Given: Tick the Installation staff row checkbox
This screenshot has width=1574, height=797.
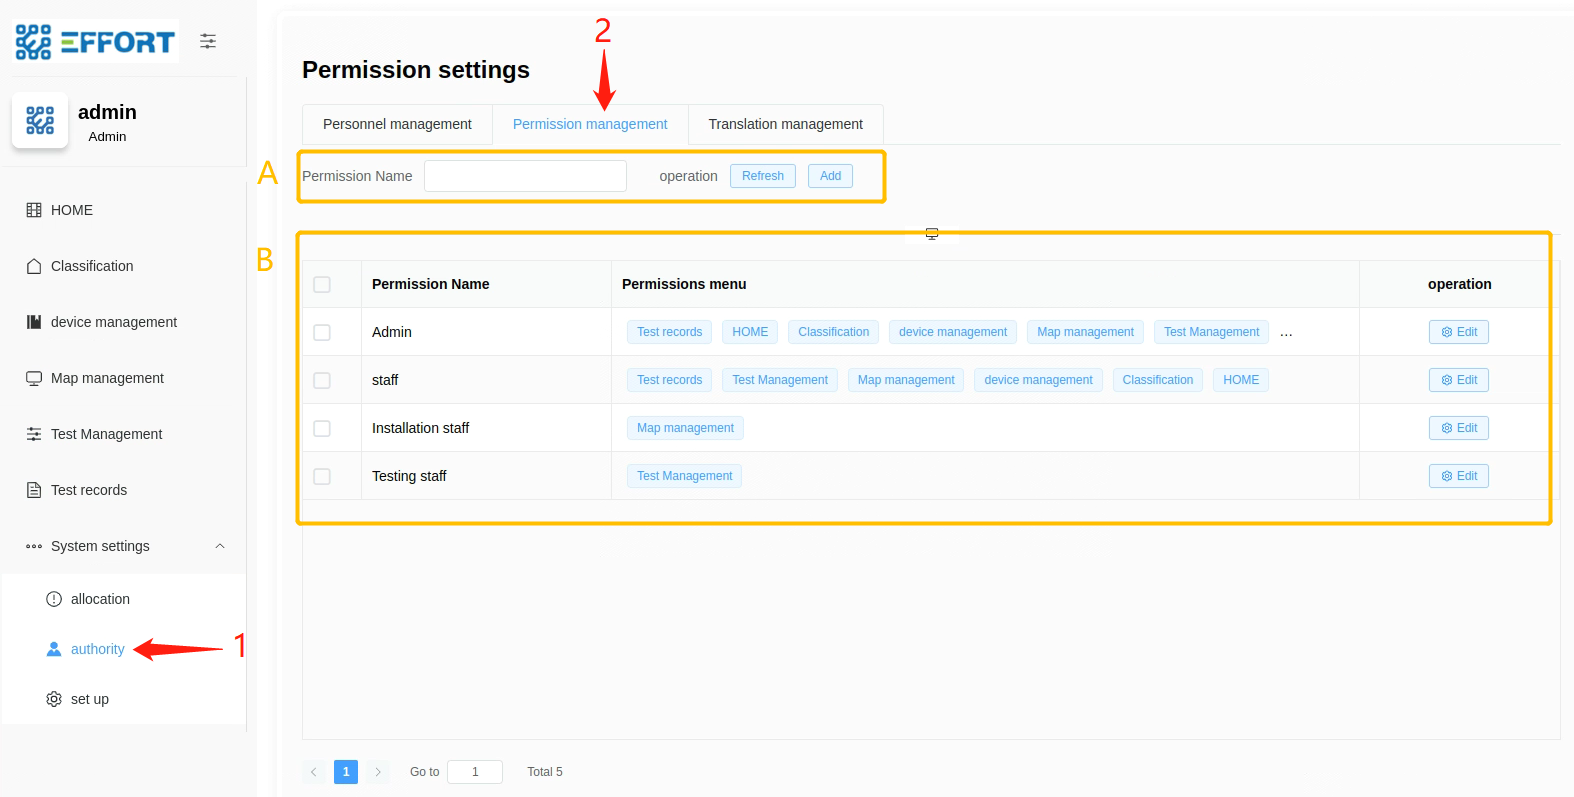Looking at the screenshot, I should (322, 428).
